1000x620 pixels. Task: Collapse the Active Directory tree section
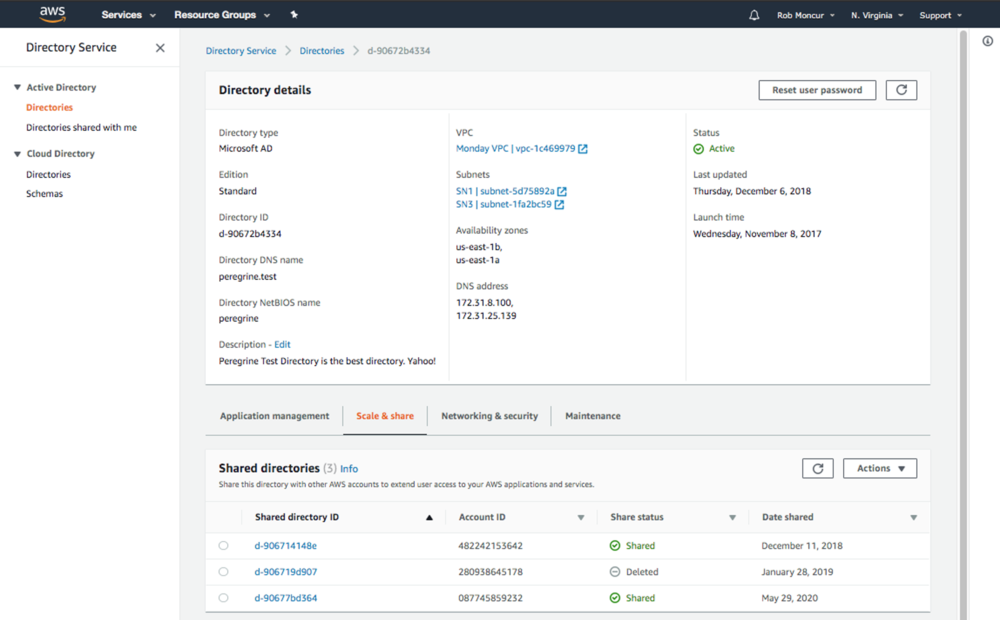click(x=17, y=88)
